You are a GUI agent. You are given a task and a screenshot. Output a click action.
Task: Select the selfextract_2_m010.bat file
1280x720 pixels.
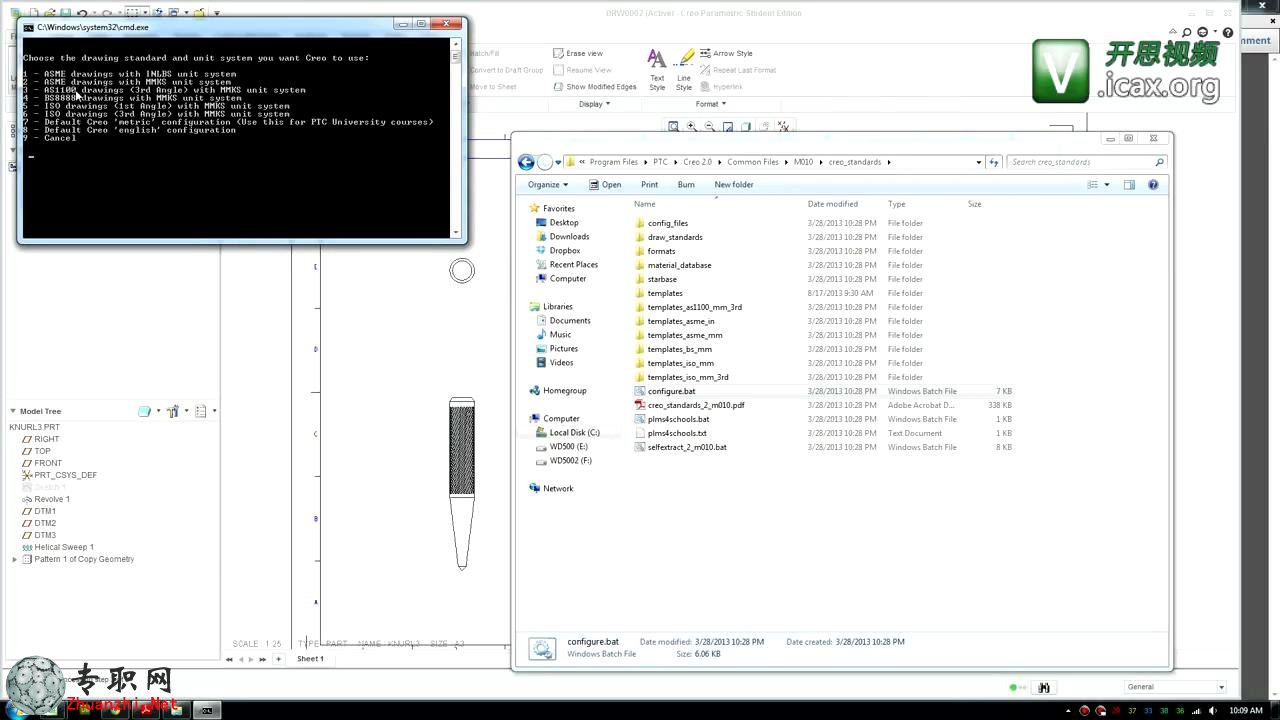(x=687, y=447)
